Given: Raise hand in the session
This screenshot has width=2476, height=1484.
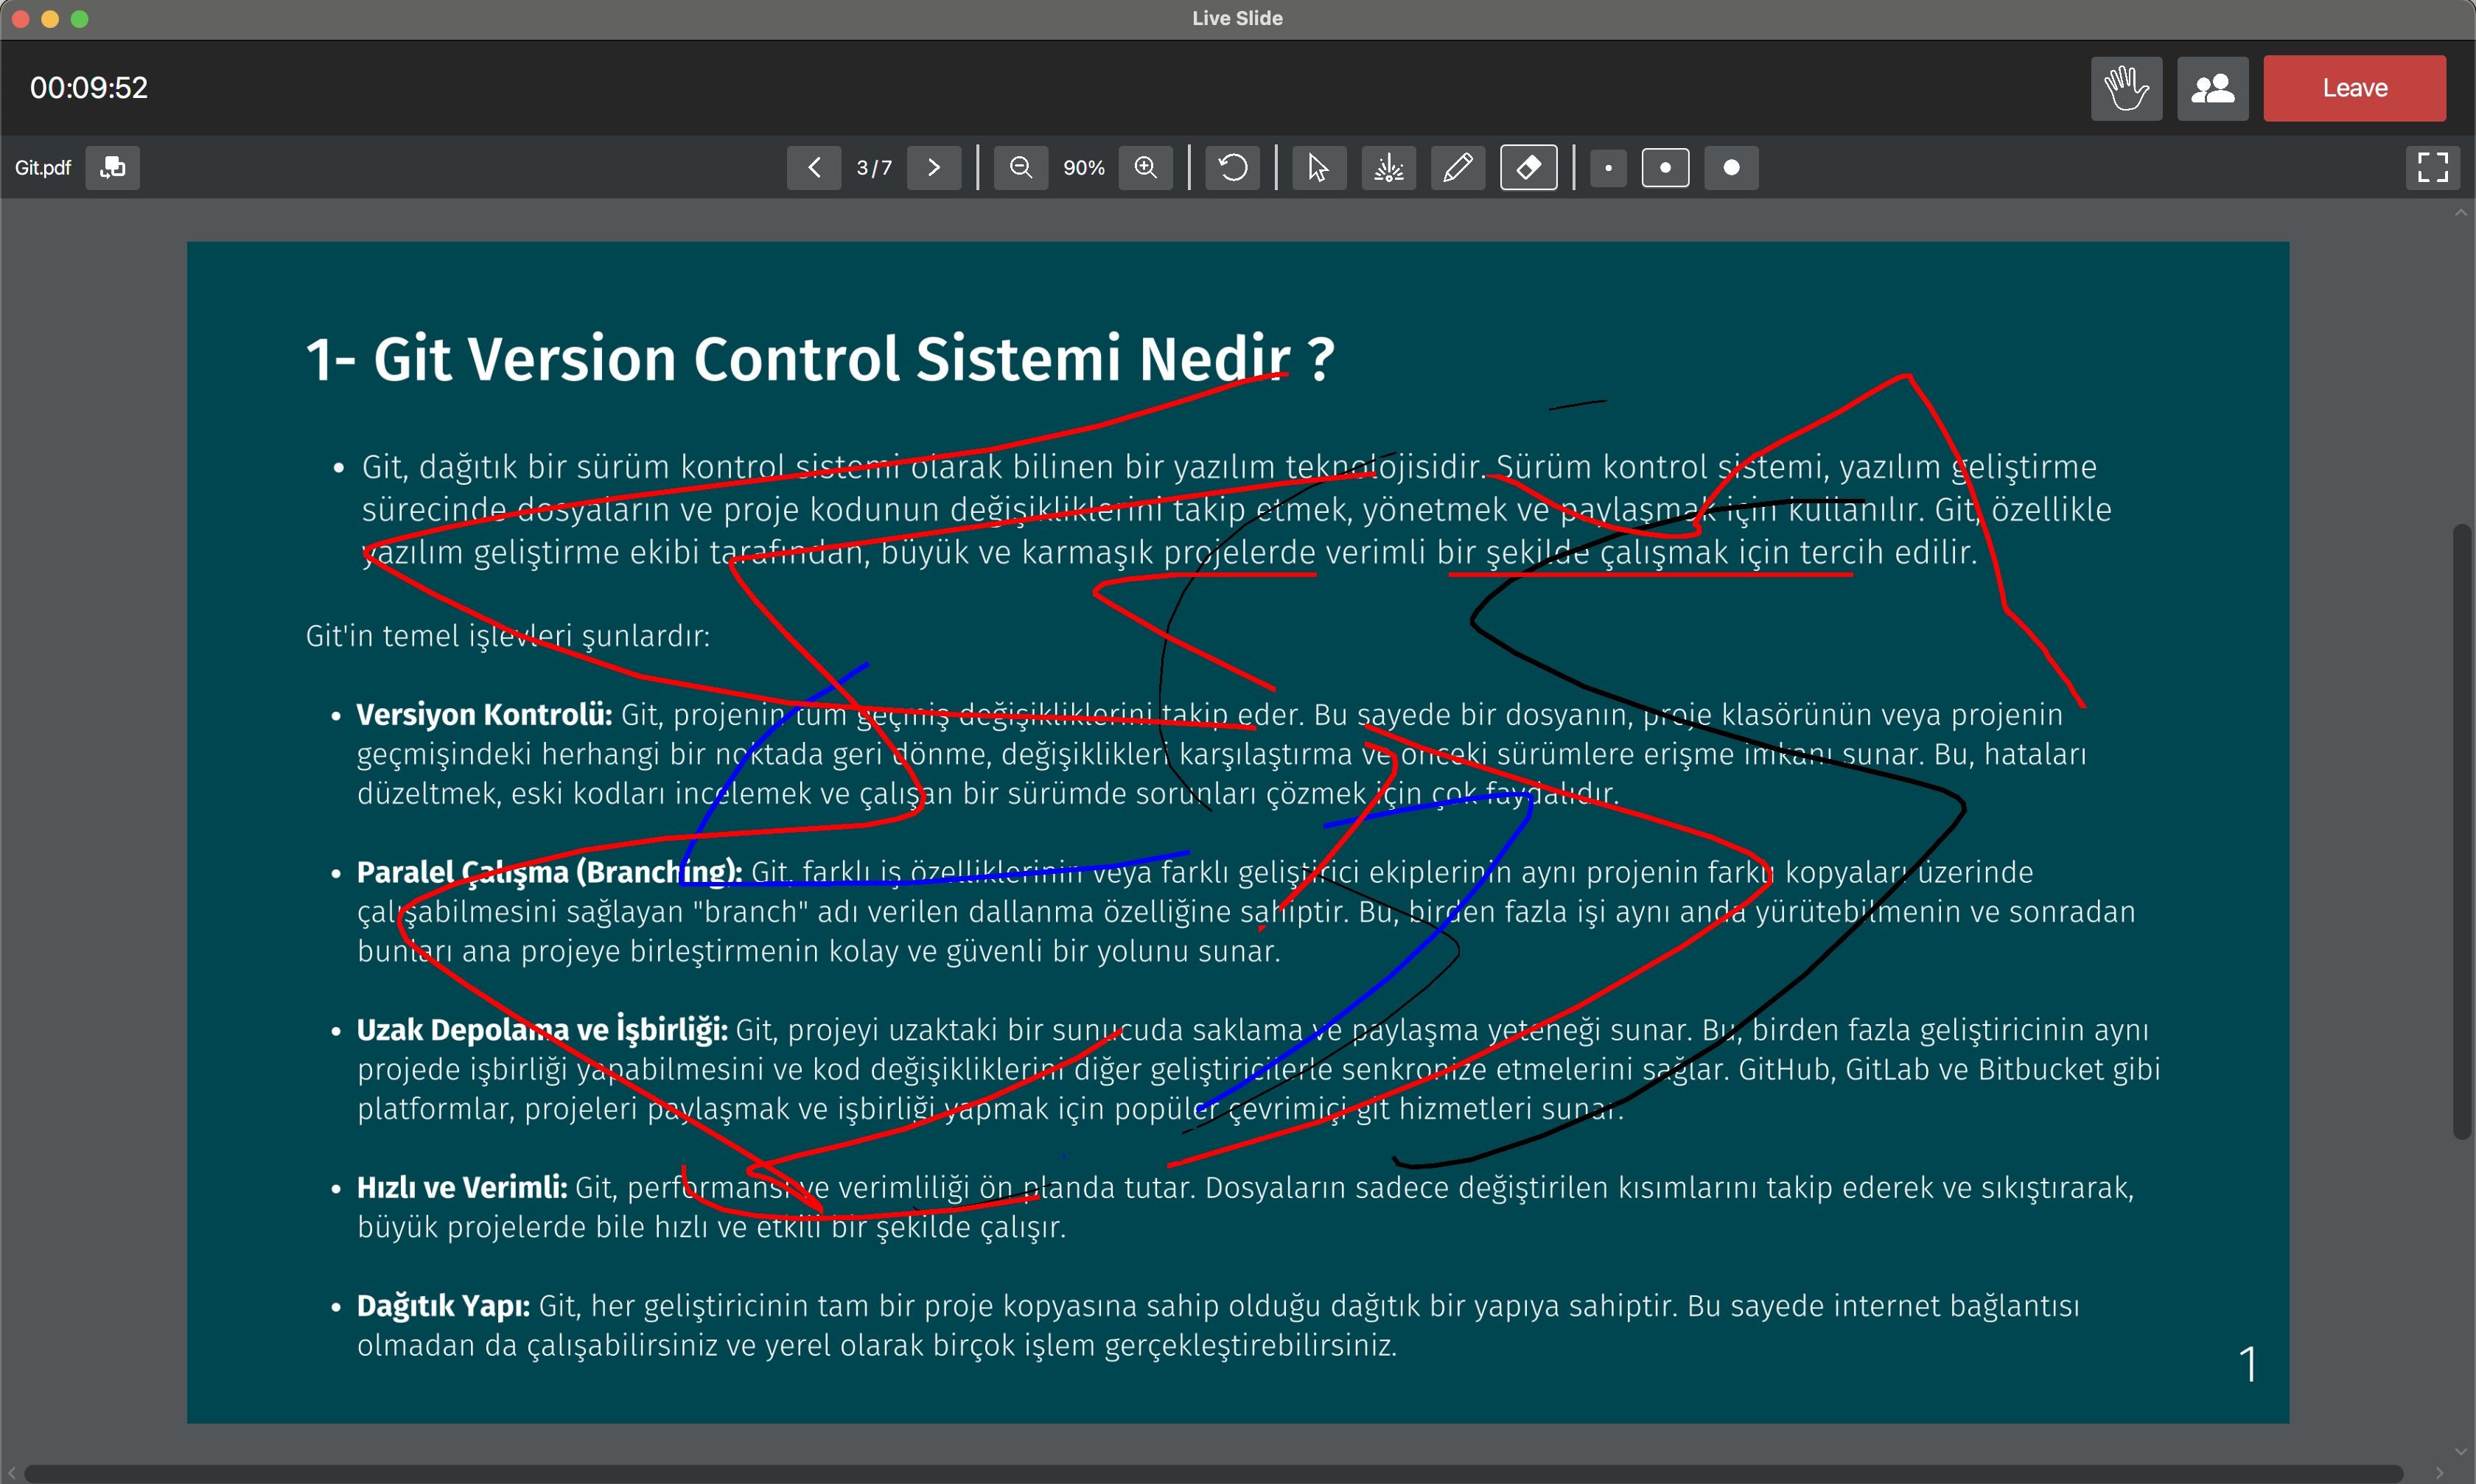Looking at the screenshot, I should tap(2126, 88).
